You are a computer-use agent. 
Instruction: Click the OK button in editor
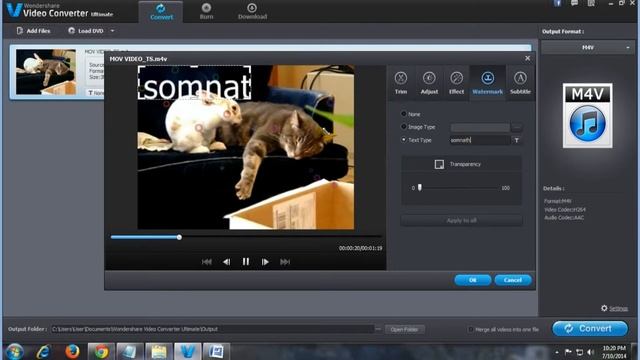tap(472, 280)
